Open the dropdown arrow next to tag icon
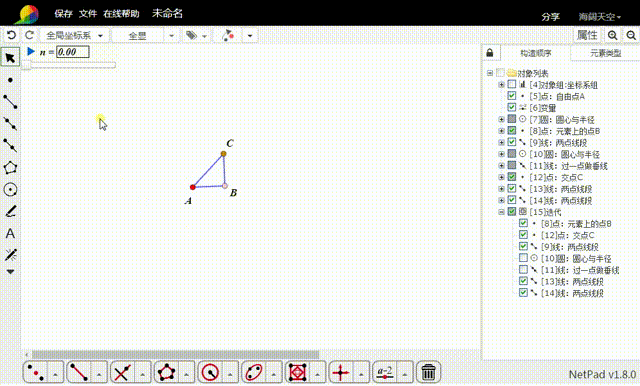The image size is (640, 386). pos(204,36)
